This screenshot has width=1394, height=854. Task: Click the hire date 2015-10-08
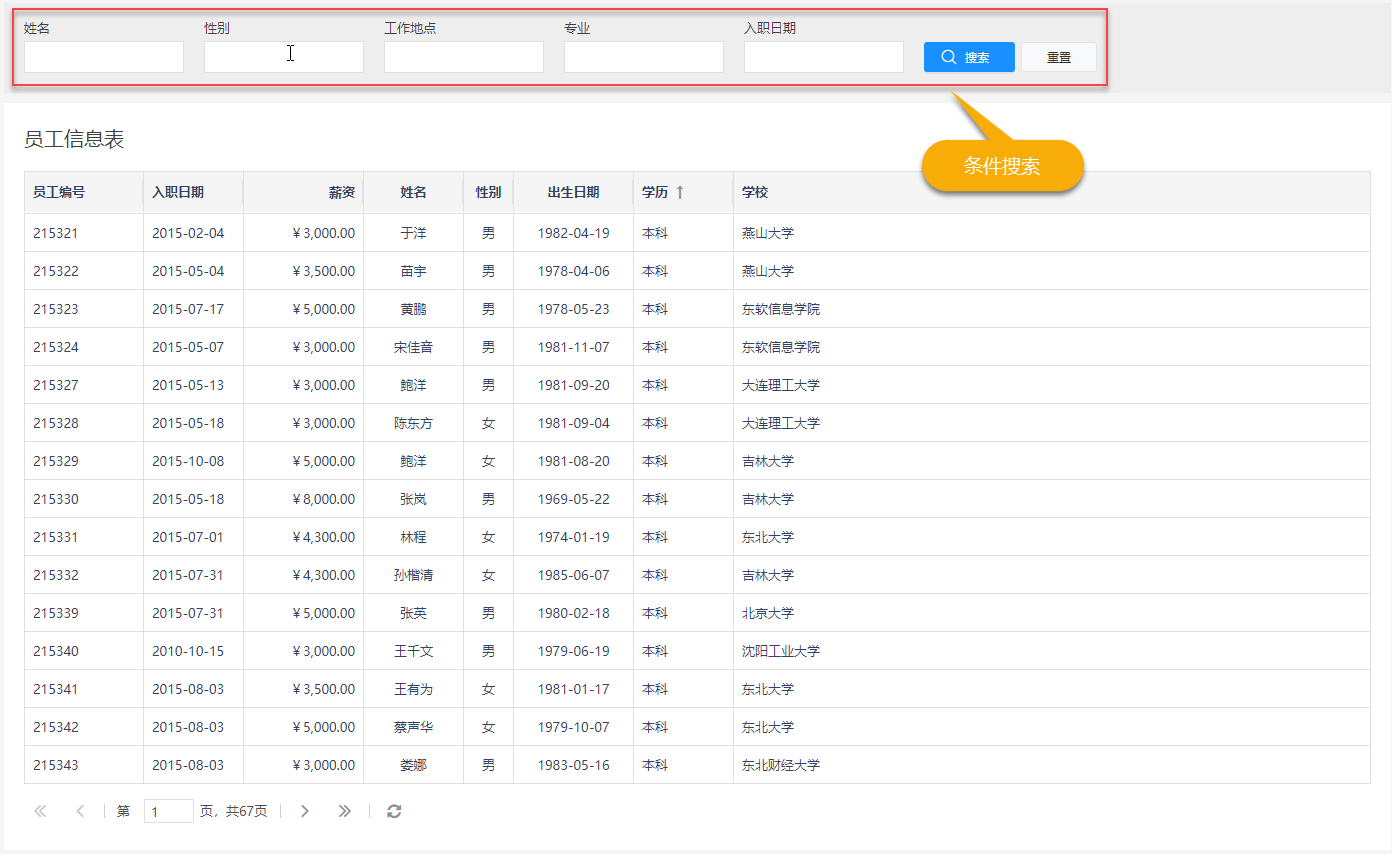click(188, 461)
